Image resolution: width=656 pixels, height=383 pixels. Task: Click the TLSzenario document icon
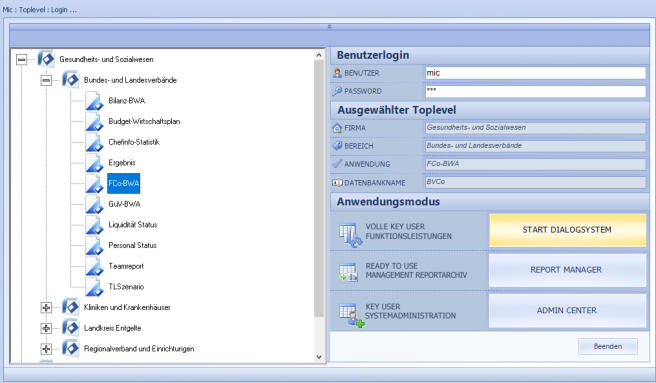pyautogui.click(x=95, y=287)
